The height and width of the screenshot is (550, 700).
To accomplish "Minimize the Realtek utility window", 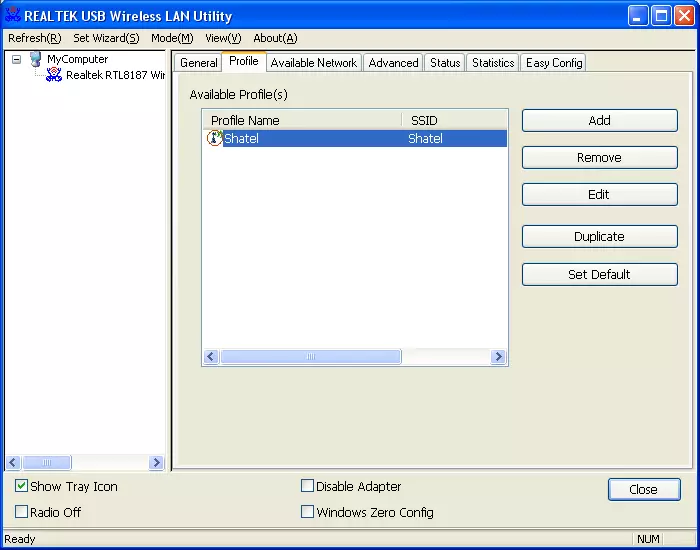I will [x=638, y=16].
